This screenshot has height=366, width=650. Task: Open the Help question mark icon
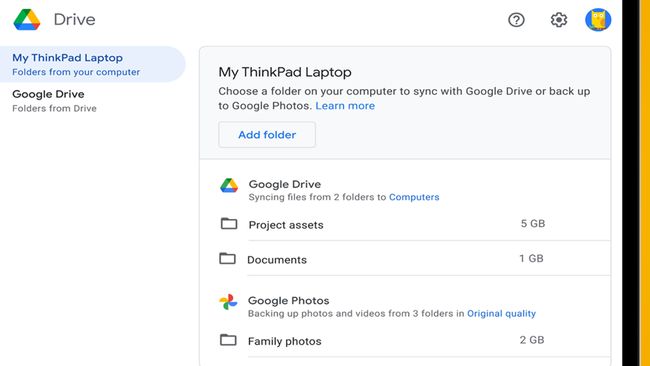[516, 19]
